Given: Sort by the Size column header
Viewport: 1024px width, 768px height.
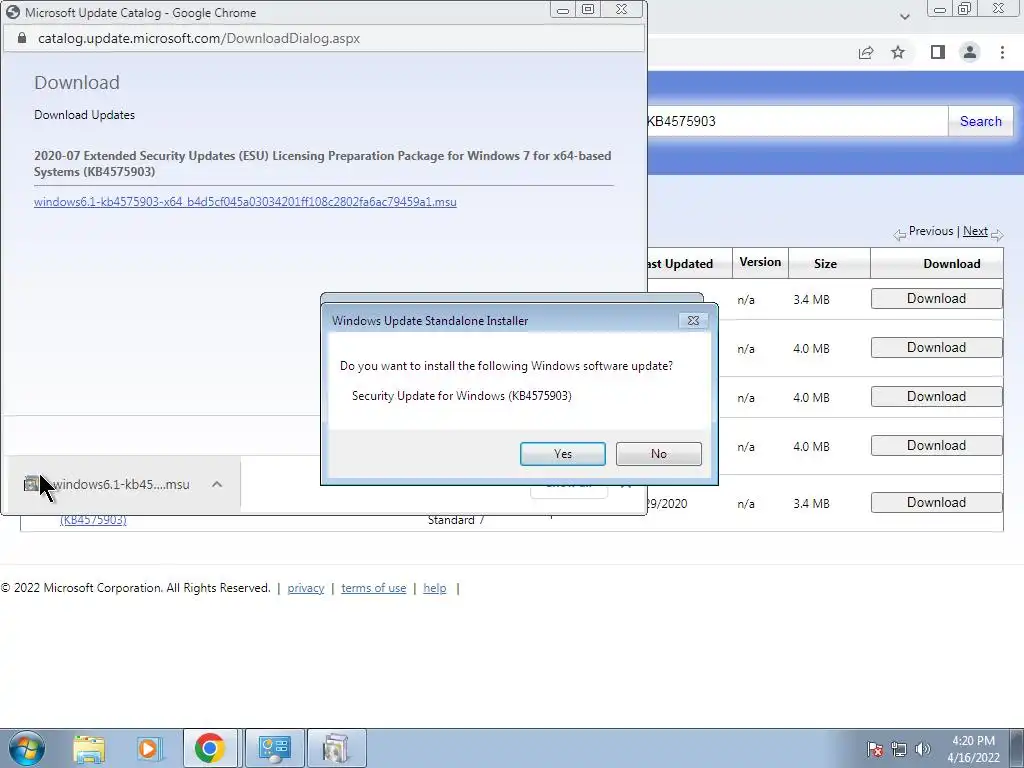Looking at the screenshot, I should (825, 264).
